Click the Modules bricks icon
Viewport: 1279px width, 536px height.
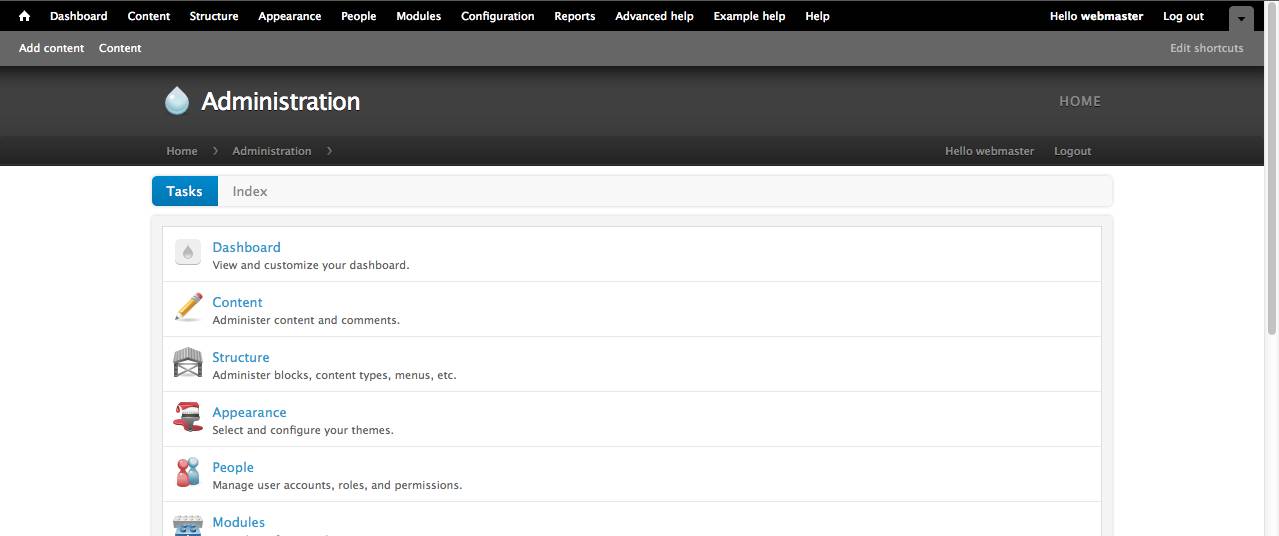click(x=188, y=525)
